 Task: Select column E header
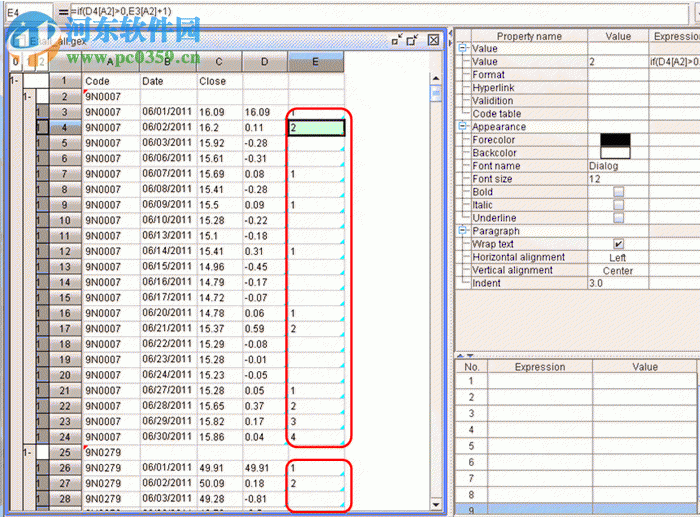pyautogui.click(x=316, y=62)
